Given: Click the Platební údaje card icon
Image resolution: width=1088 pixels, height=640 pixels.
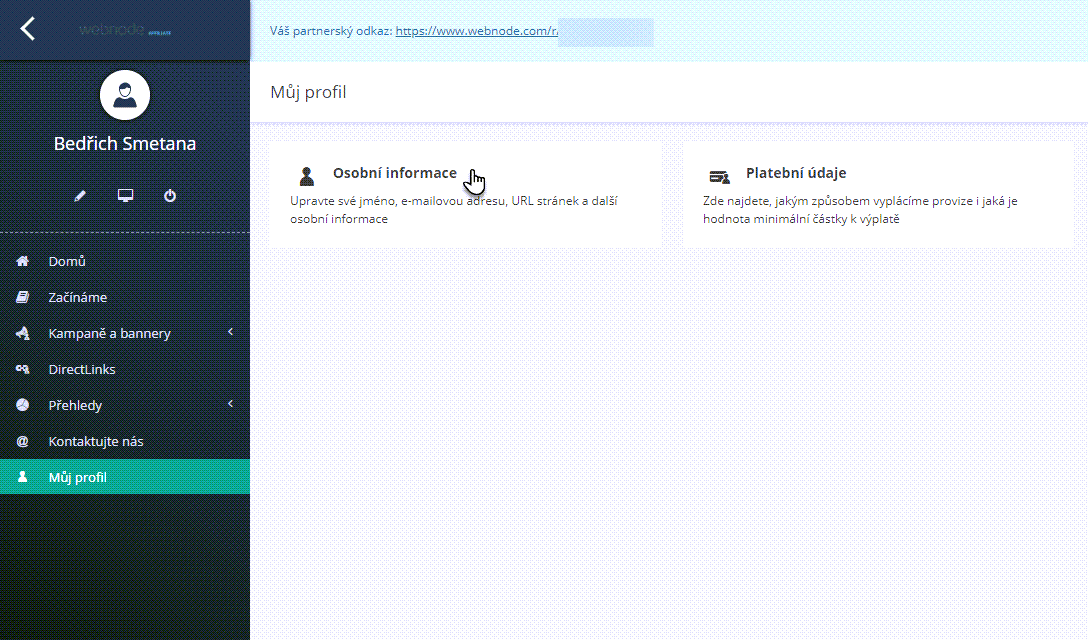Looking at the screenshot, I should 719,176.
